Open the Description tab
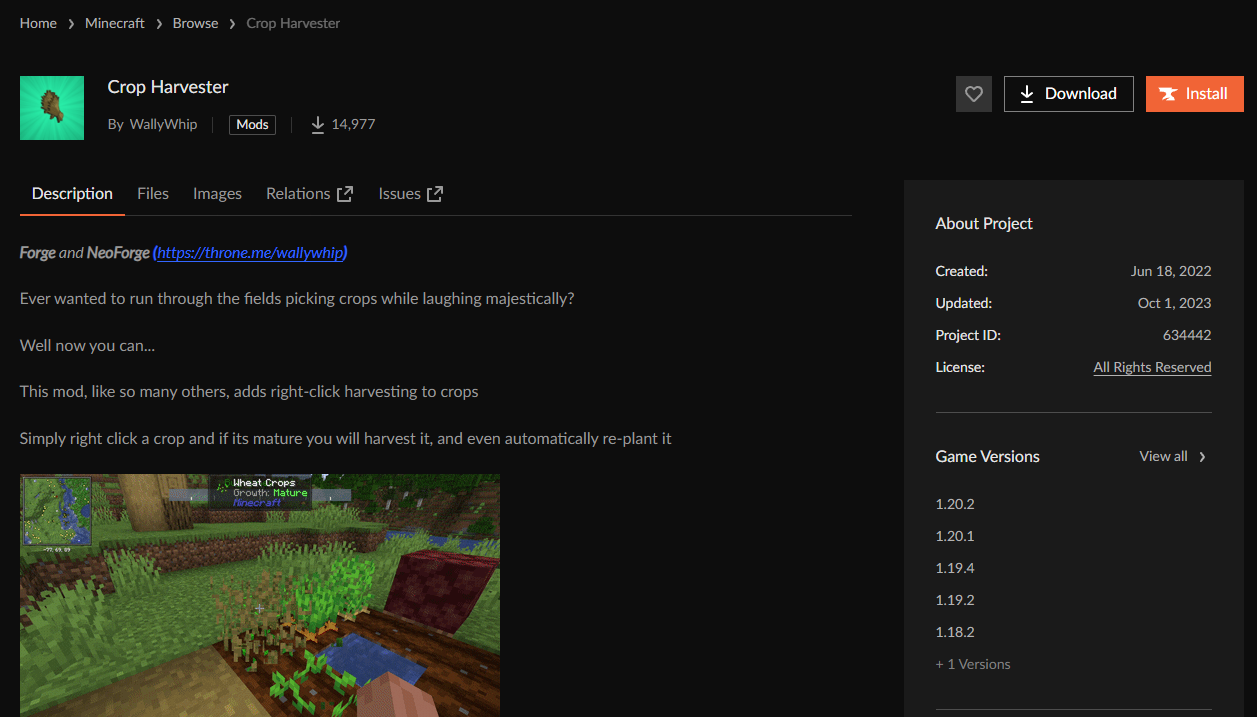Screen dimensions: 1257x717 (x=72, y=194)
